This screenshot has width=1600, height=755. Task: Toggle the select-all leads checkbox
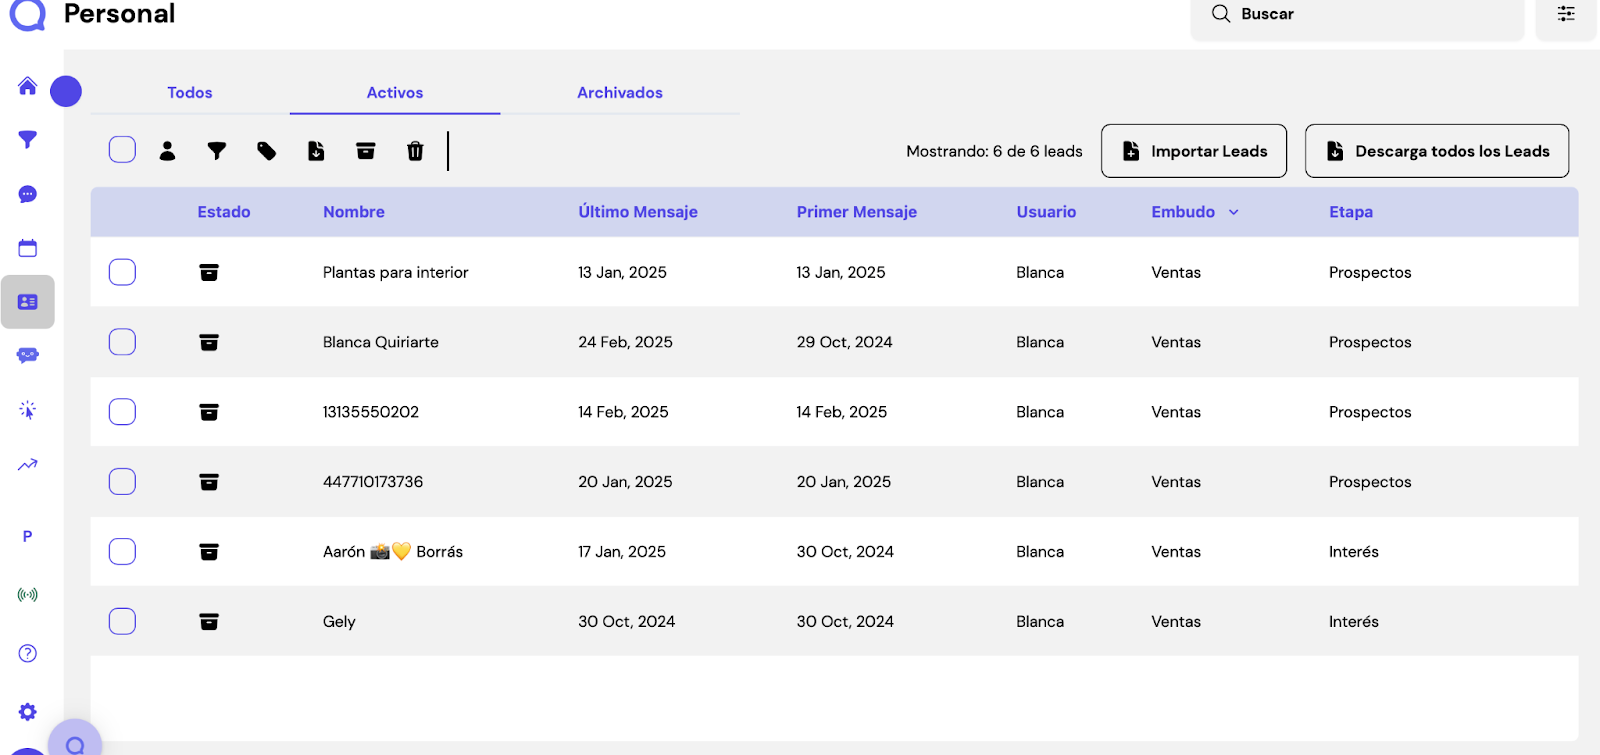coord(122,150)
